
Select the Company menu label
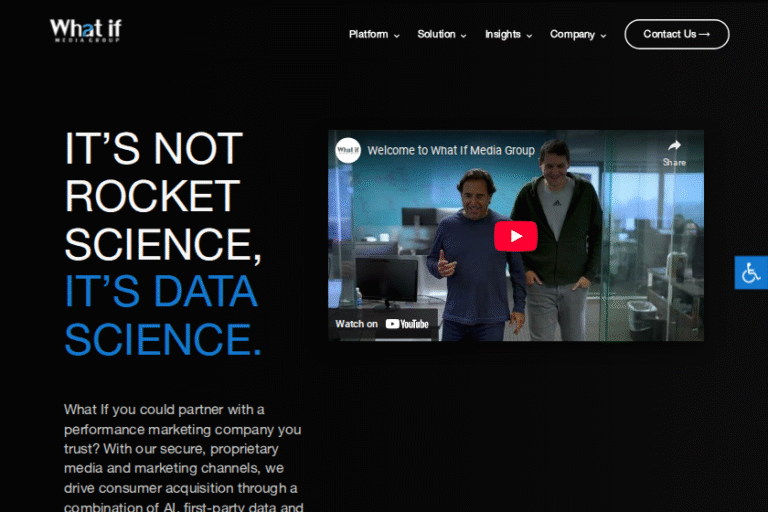pos(572,34)
